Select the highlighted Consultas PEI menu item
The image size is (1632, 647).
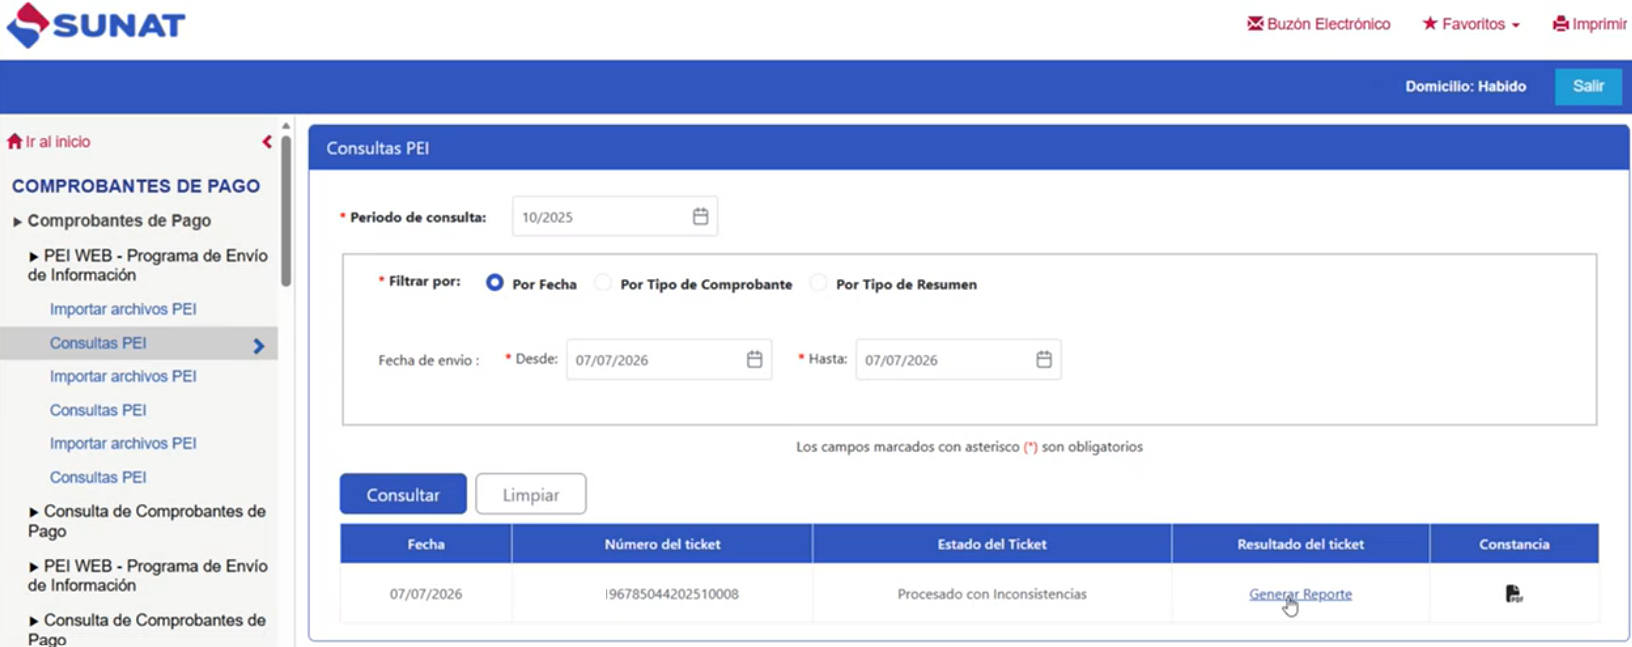(139, 343)
